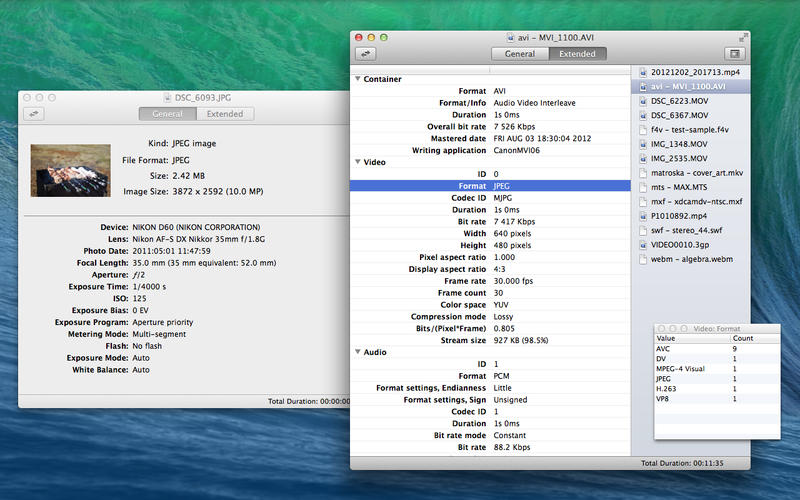
Task: Click the Value column header in Video: Format
Action: (x=666, y=338)
